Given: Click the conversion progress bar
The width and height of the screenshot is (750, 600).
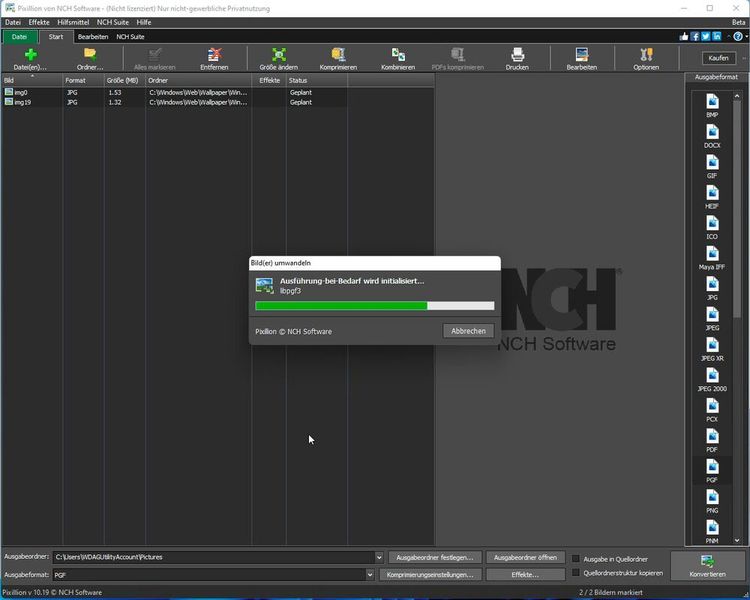Looking at the screenshot, I should click(375, 306).
